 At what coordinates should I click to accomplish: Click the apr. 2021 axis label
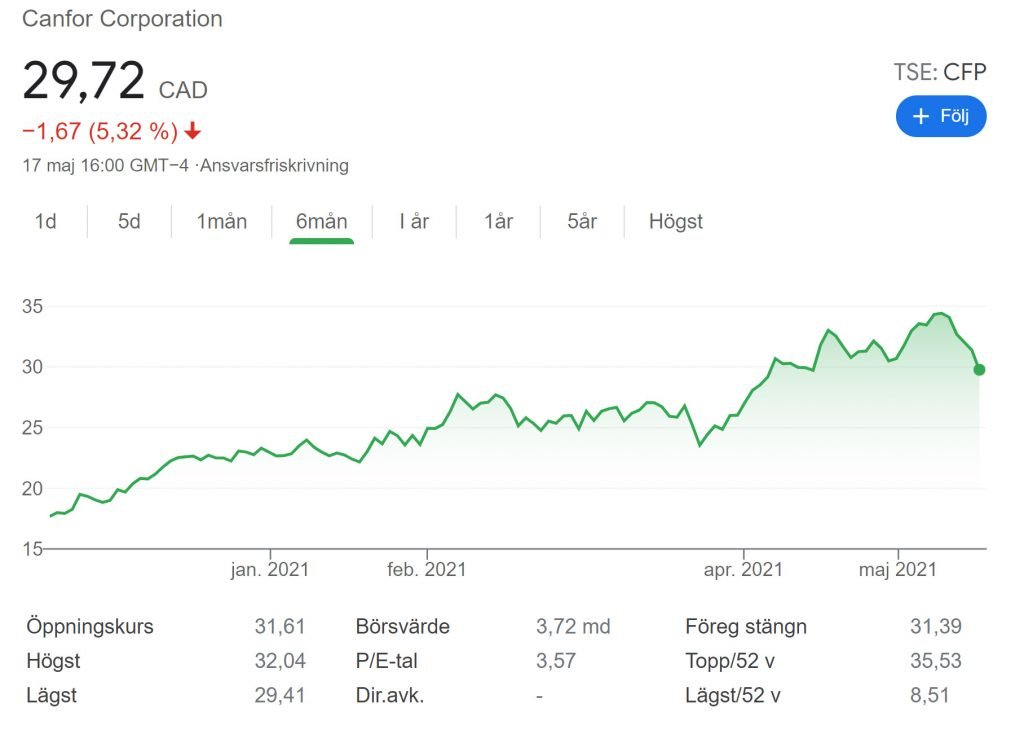point(743,570)
